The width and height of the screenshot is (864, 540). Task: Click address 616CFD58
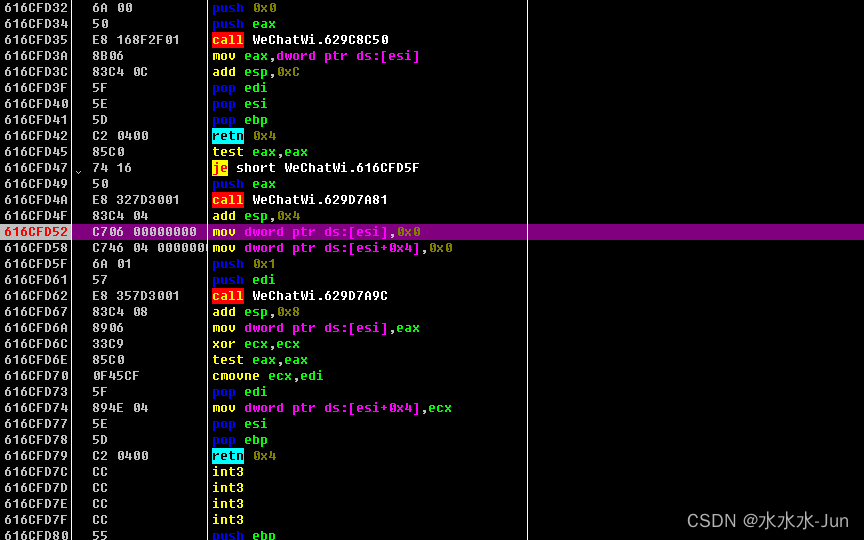tap(36, 247)
